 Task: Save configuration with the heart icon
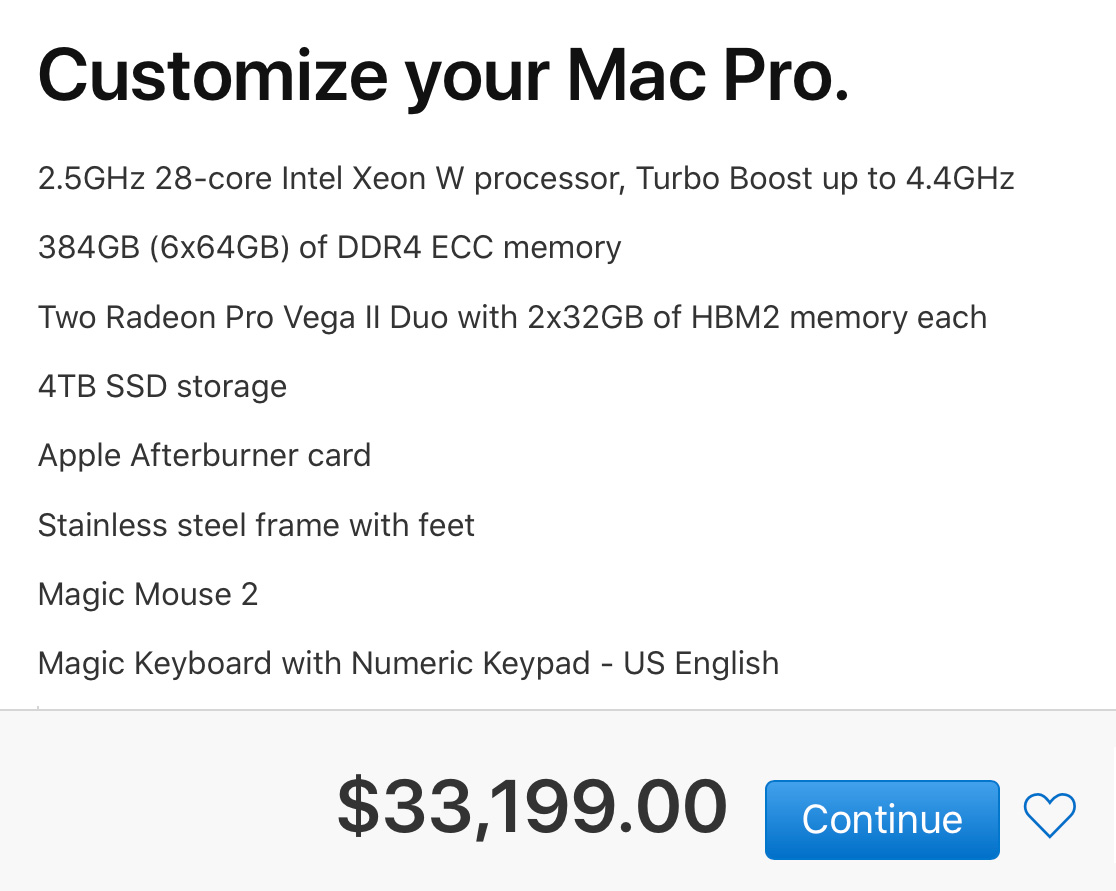1049,815
